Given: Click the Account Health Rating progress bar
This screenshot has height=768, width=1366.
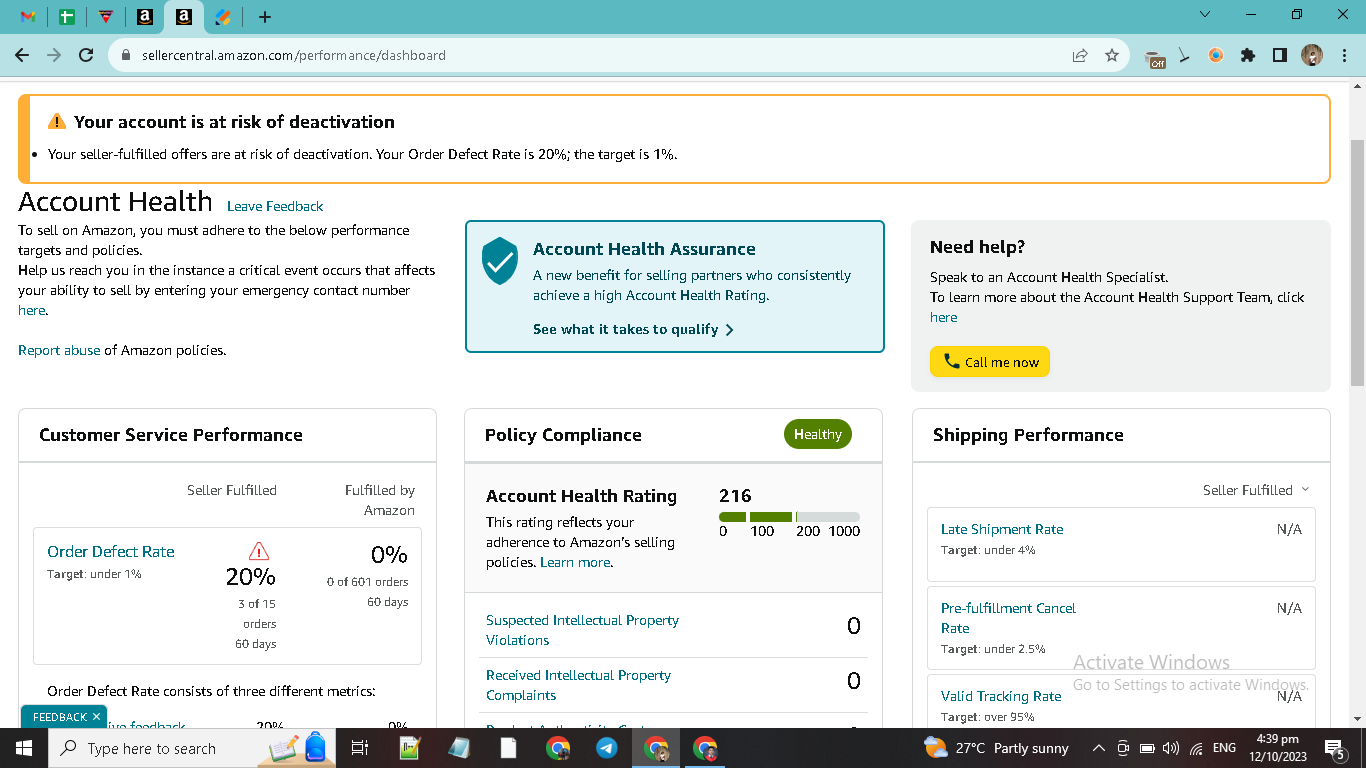Looking at the screenshot, I should (x=789, y=517).
